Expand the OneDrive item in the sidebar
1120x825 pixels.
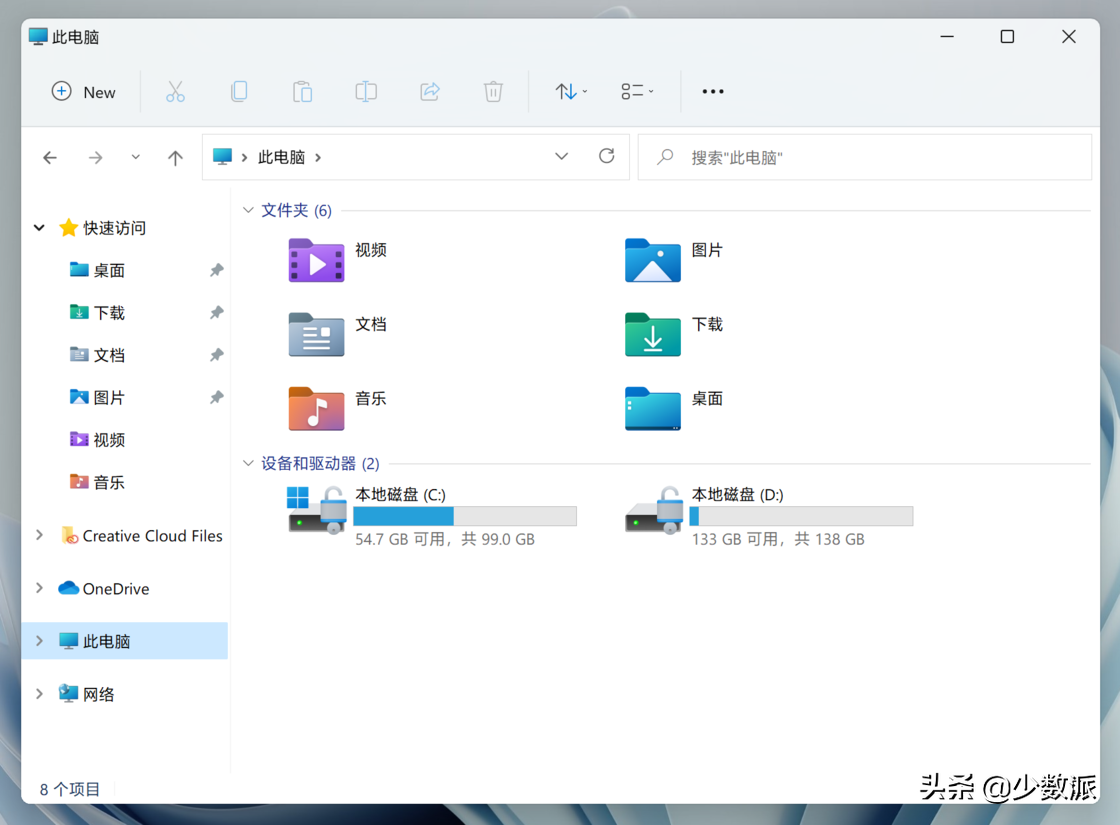(39, 588)
